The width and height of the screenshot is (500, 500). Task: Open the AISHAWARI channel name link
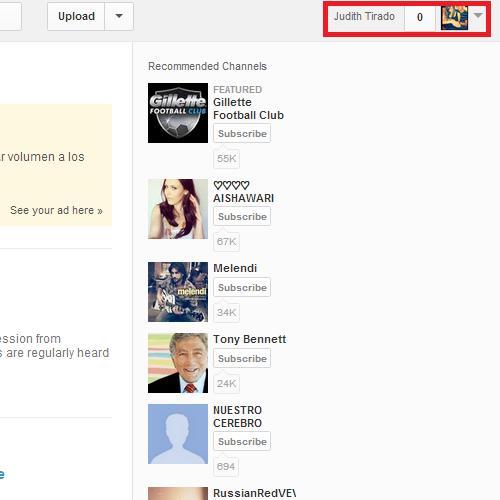243,192
